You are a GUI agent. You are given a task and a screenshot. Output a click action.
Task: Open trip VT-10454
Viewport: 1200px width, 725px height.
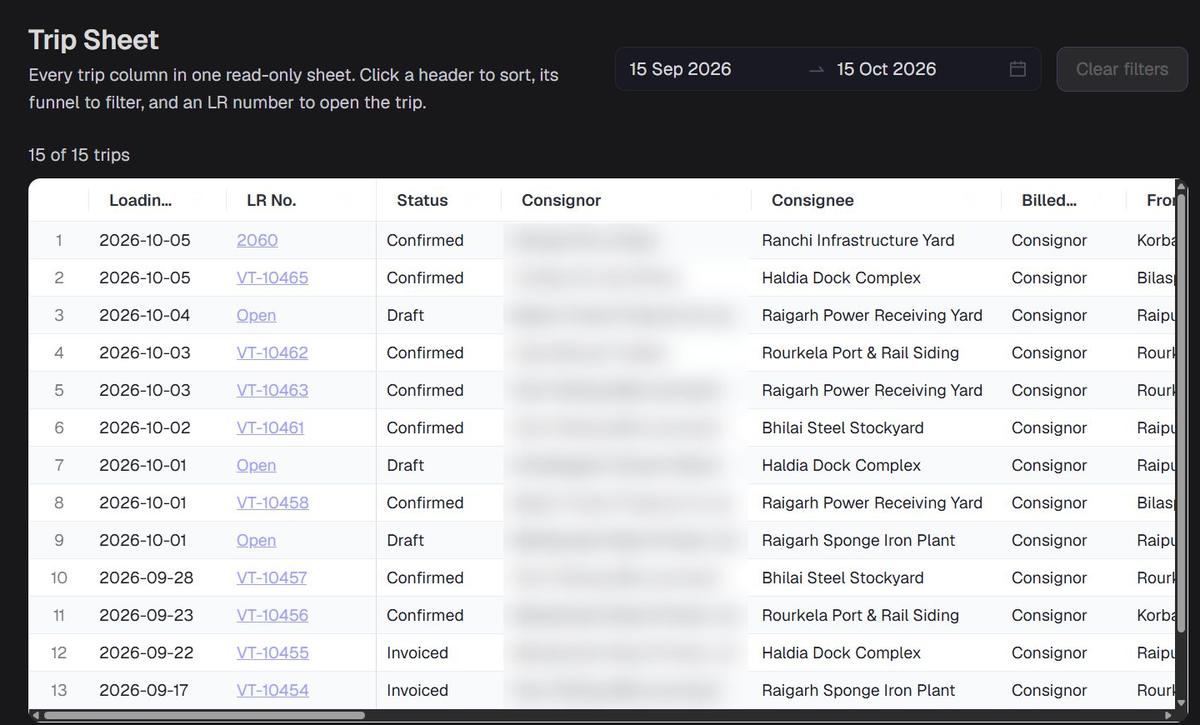pyautogui.click(x=272, y=690)
